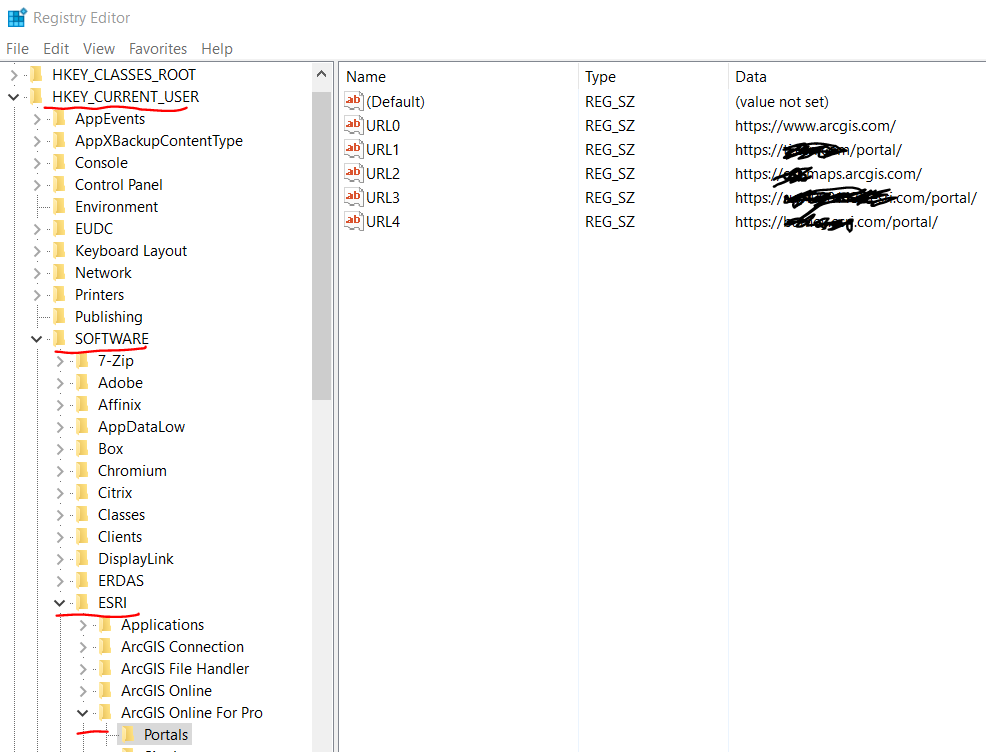This screenshot has height=752, width=986.
Task: Click the Box folder icon
Action: coord(82,449)
